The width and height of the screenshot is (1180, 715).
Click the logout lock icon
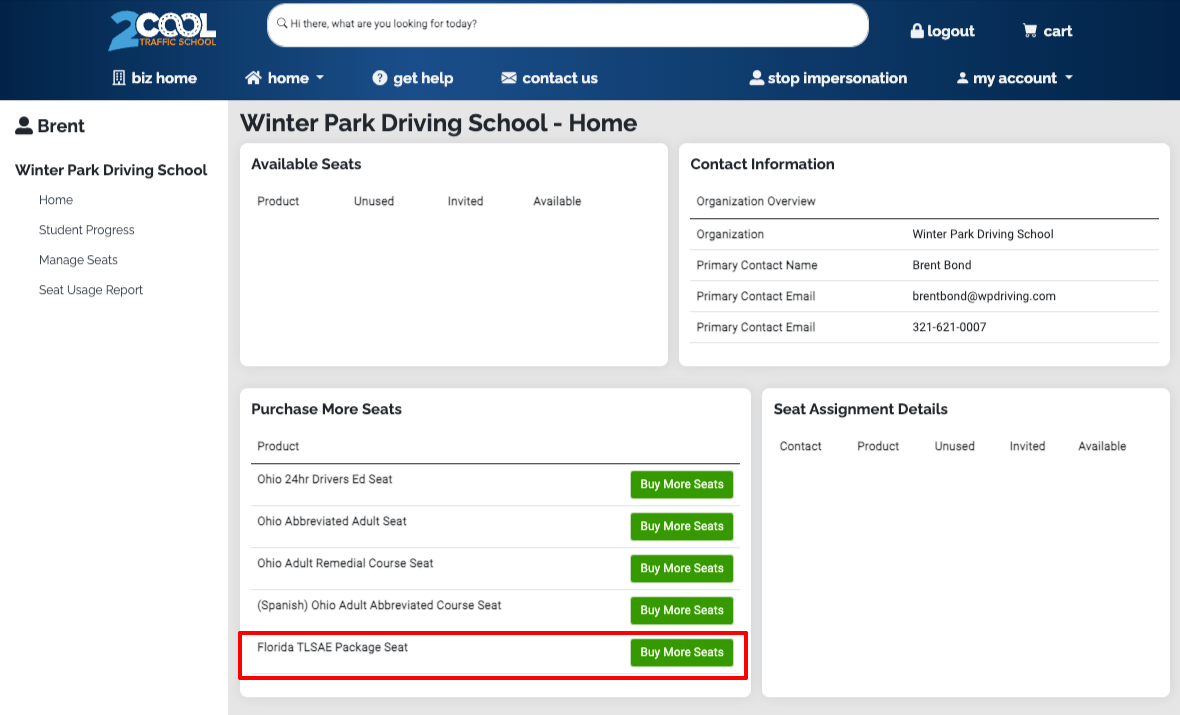(917, 31)
